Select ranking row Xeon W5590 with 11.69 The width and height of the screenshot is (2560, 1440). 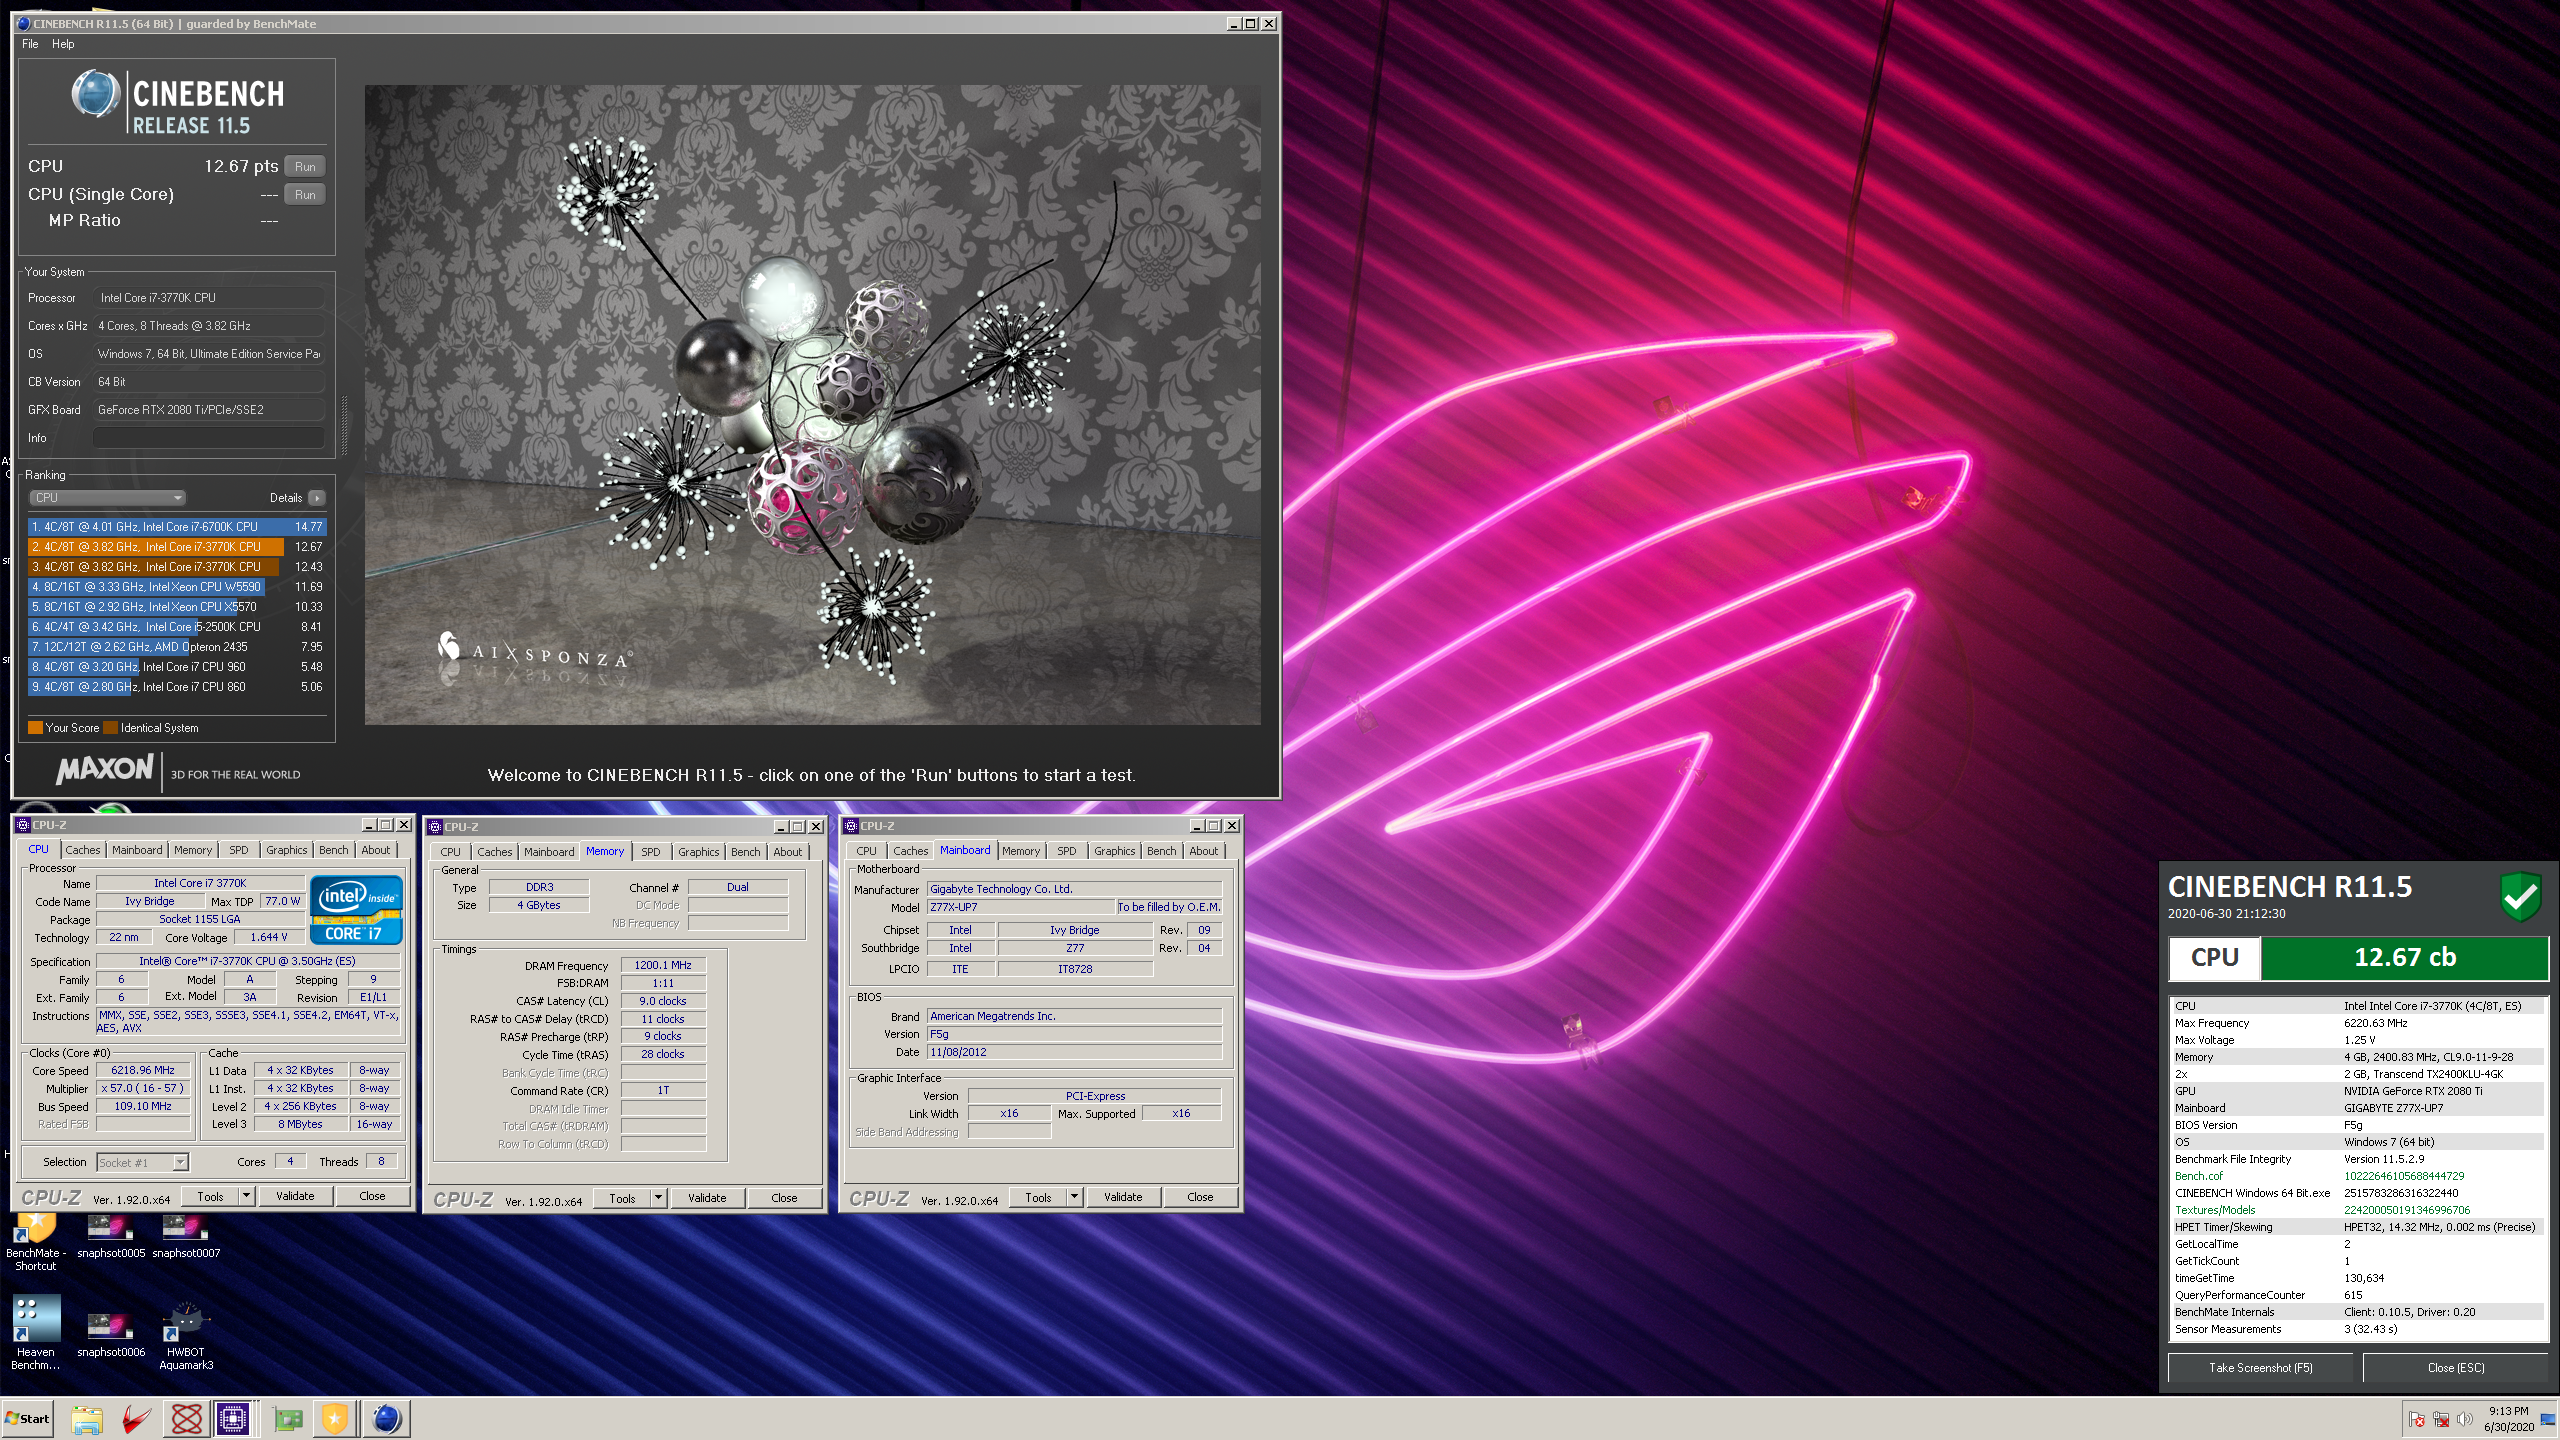coord(177,587)
